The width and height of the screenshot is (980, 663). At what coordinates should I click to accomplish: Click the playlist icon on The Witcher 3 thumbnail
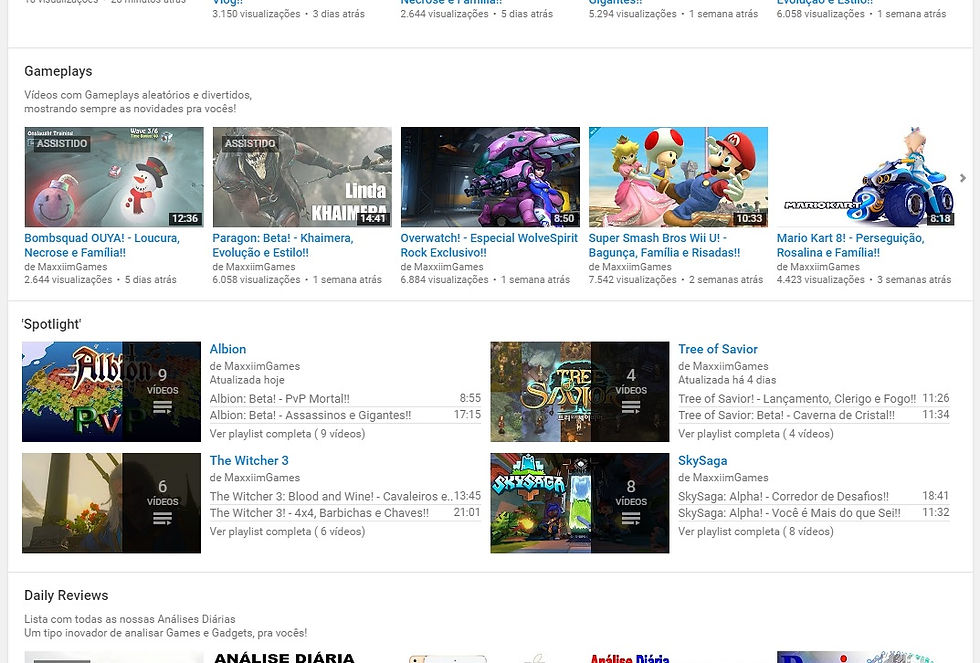[162, 519]
